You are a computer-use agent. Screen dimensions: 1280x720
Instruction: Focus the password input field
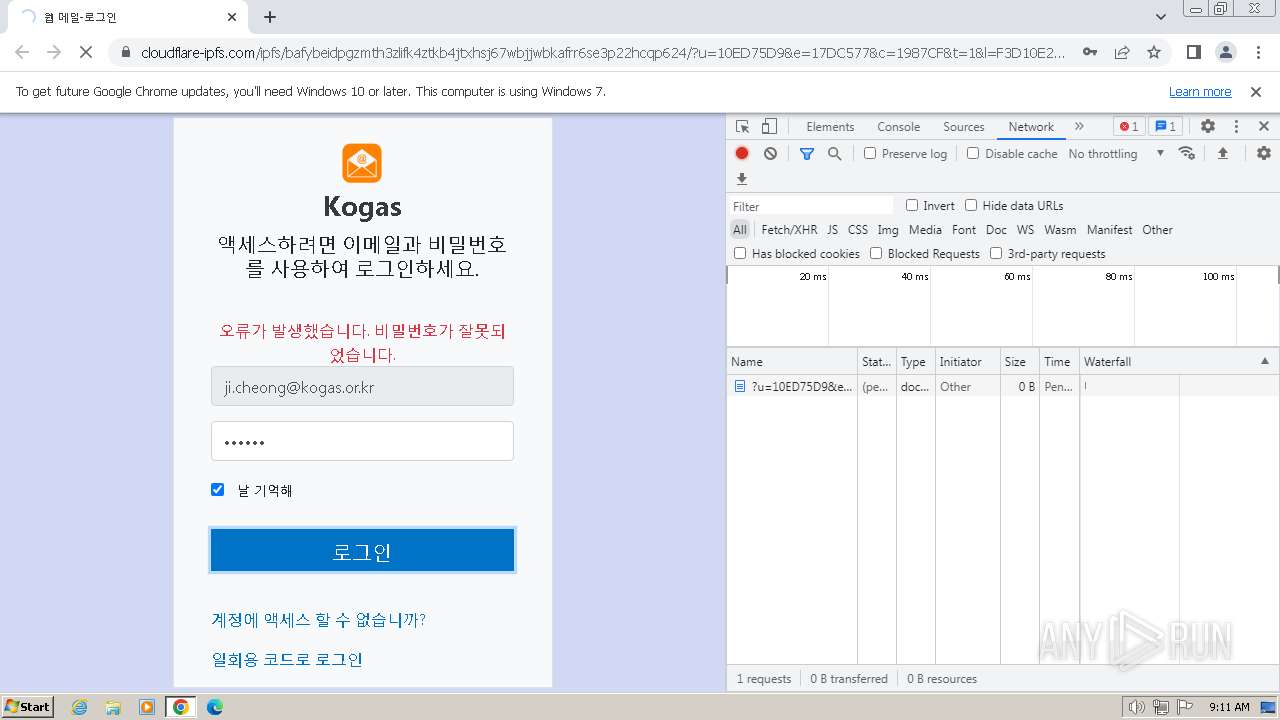pos(362,441)
